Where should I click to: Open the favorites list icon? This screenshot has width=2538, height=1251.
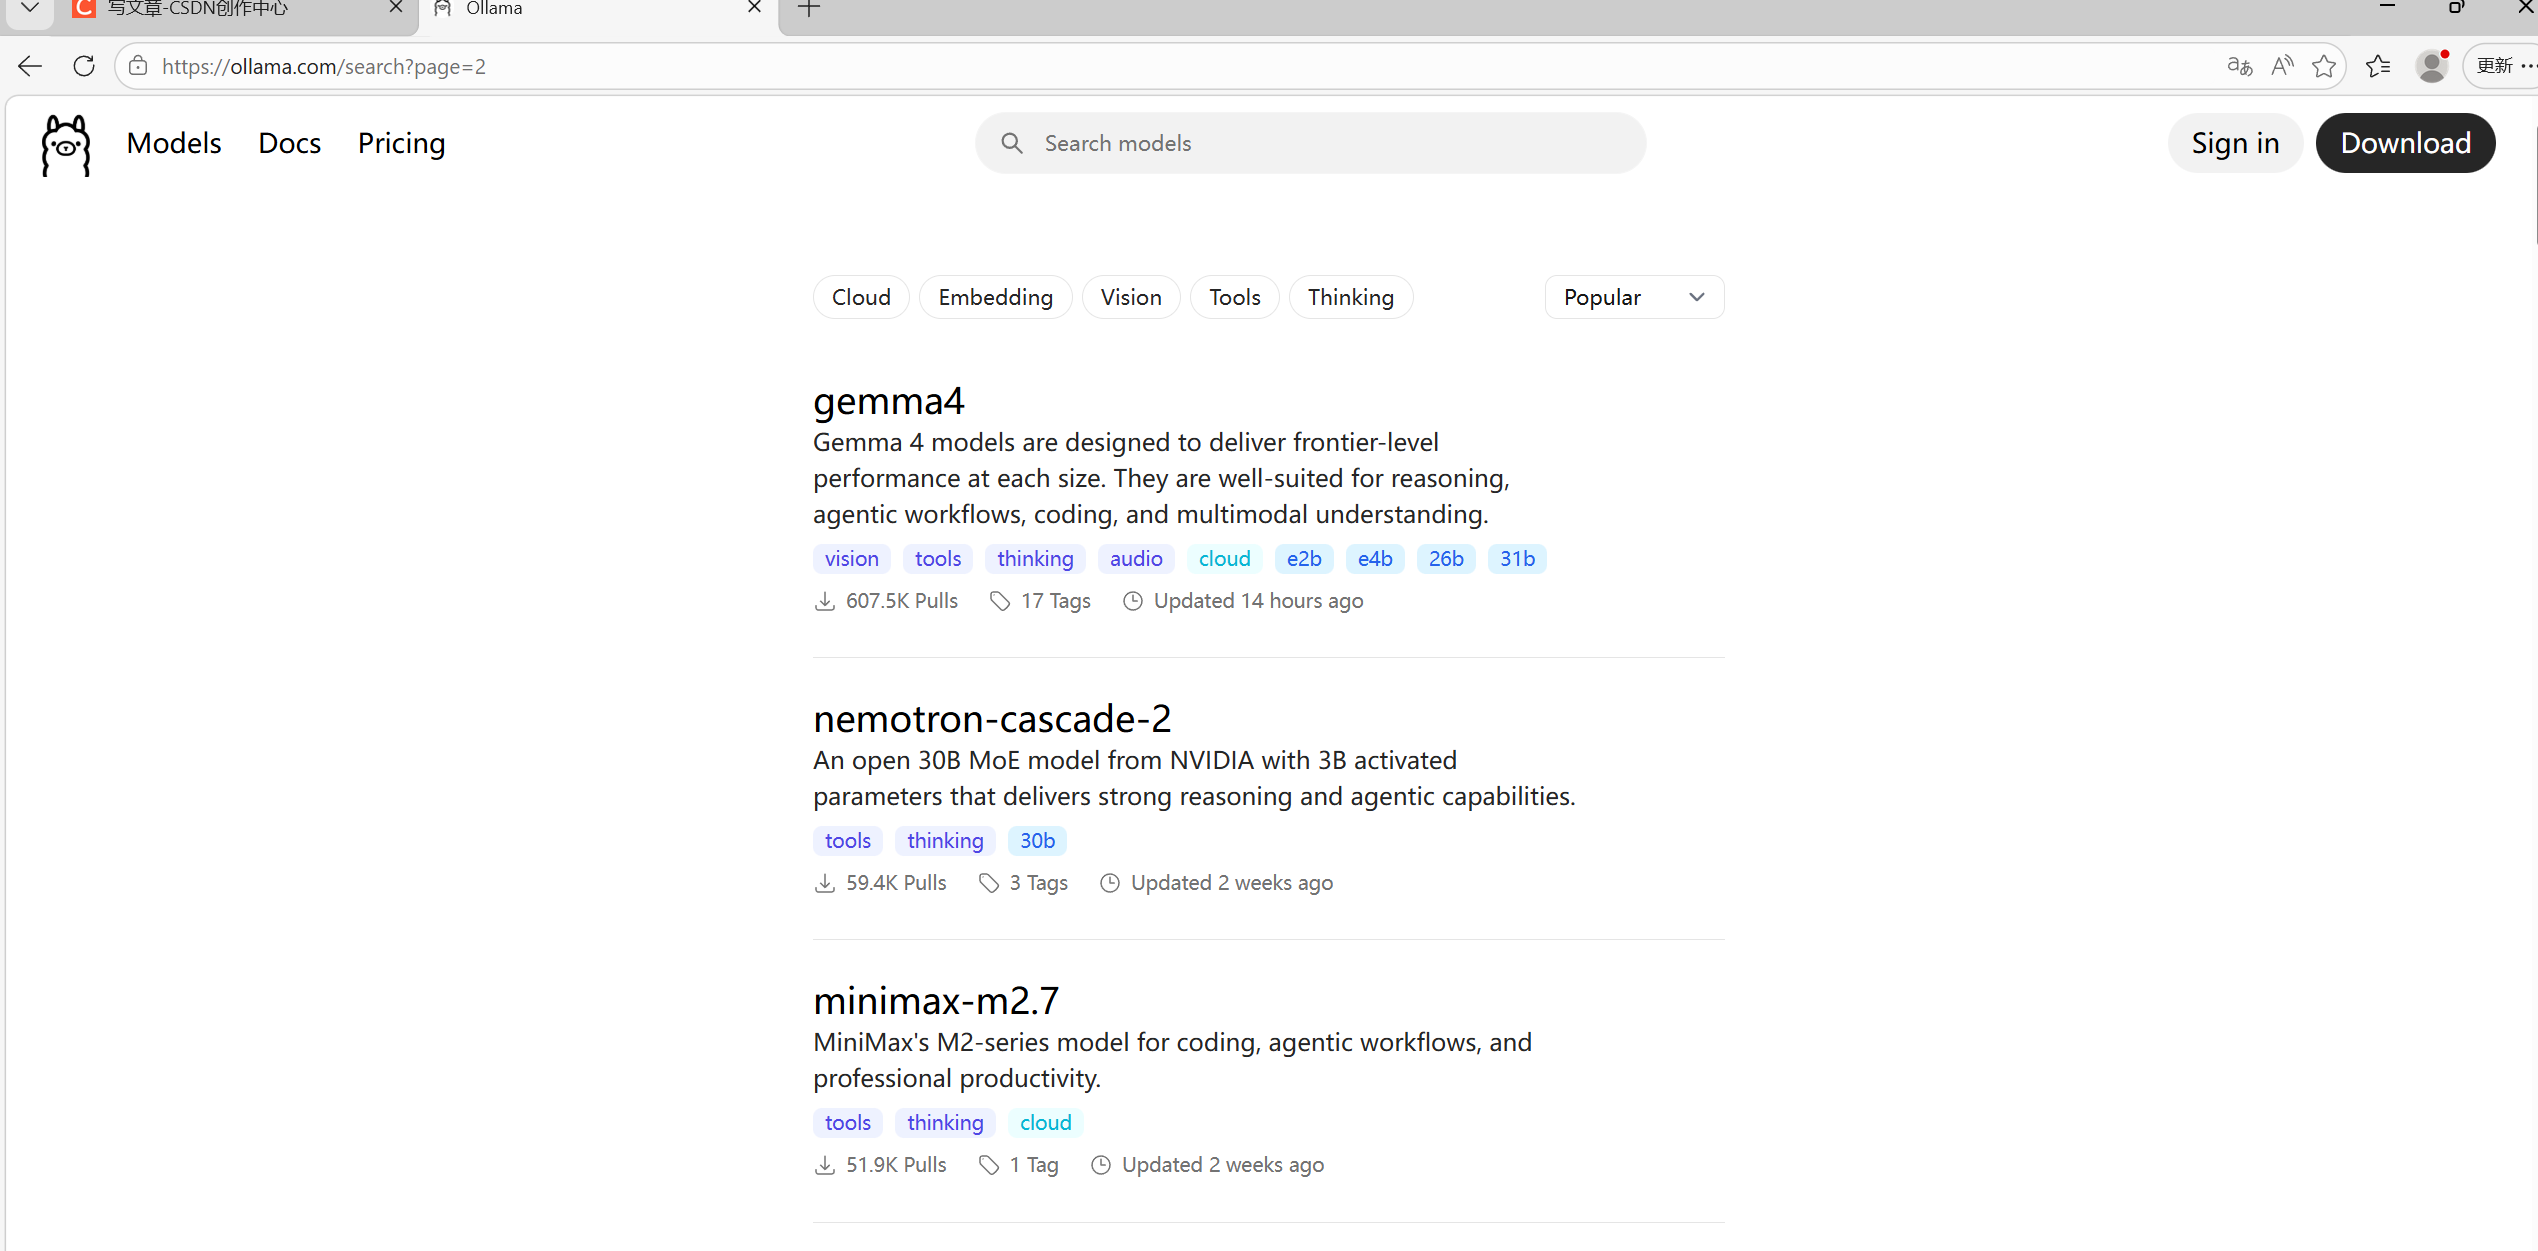(2378, 66)
